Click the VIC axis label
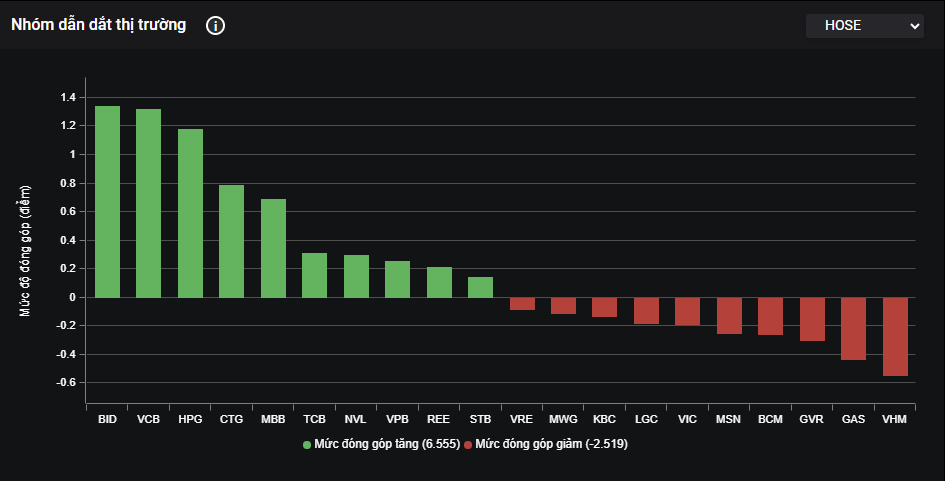The image size is (945, 481). click(687, 420)
